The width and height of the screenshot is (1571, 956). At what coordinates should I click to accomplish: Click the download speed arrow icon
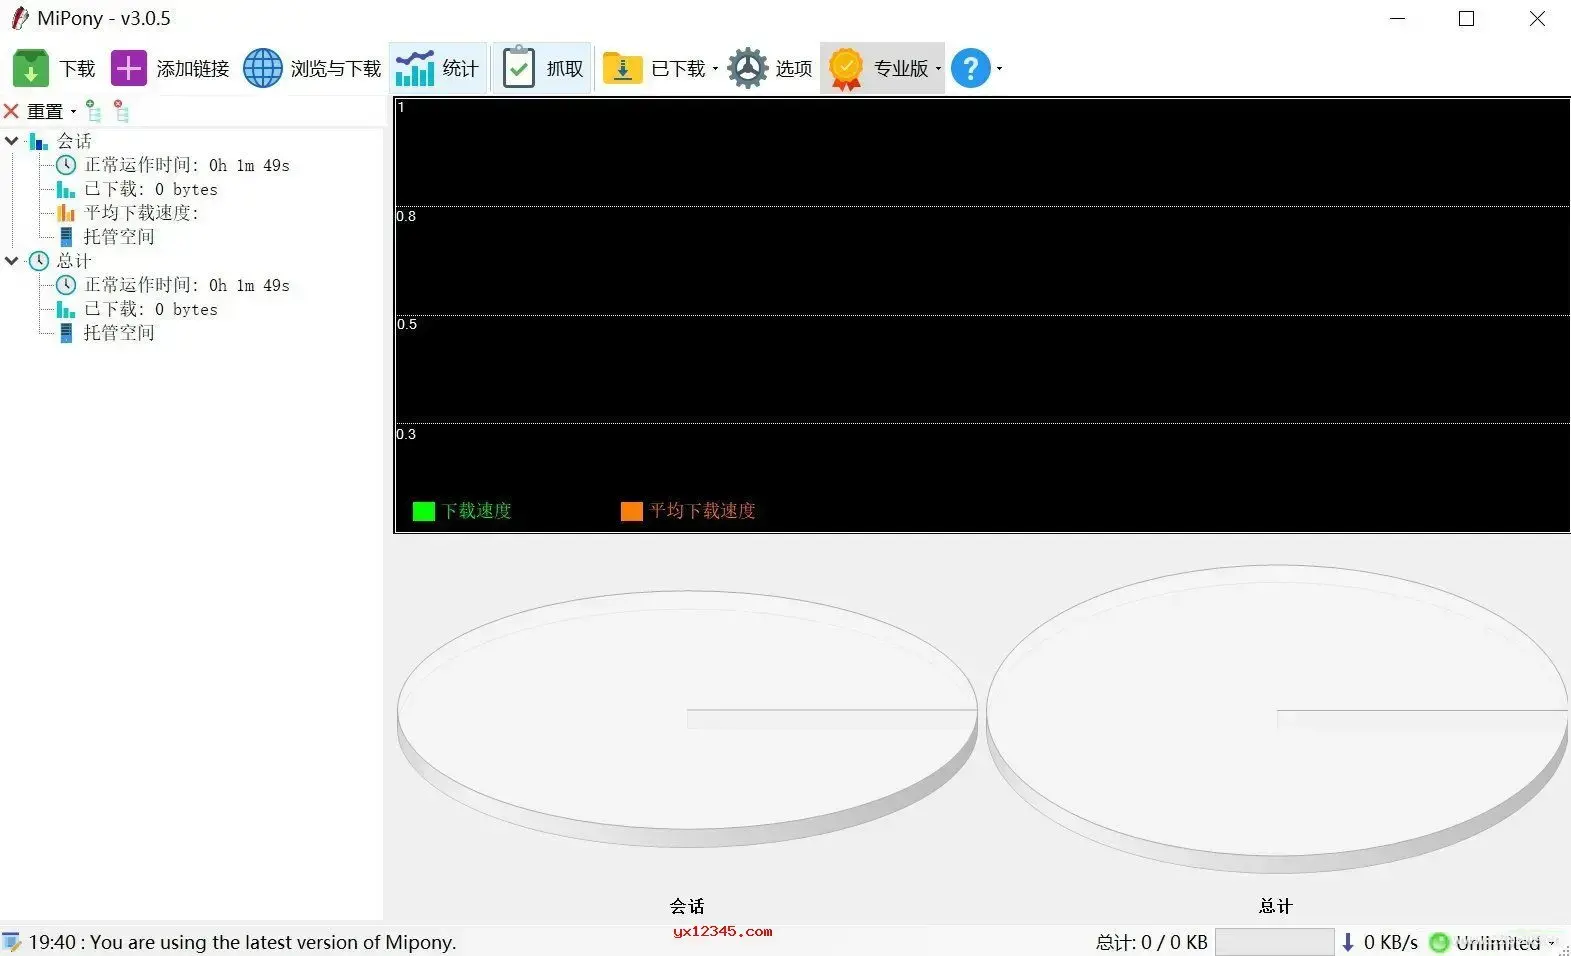[x=1348, y=942]
